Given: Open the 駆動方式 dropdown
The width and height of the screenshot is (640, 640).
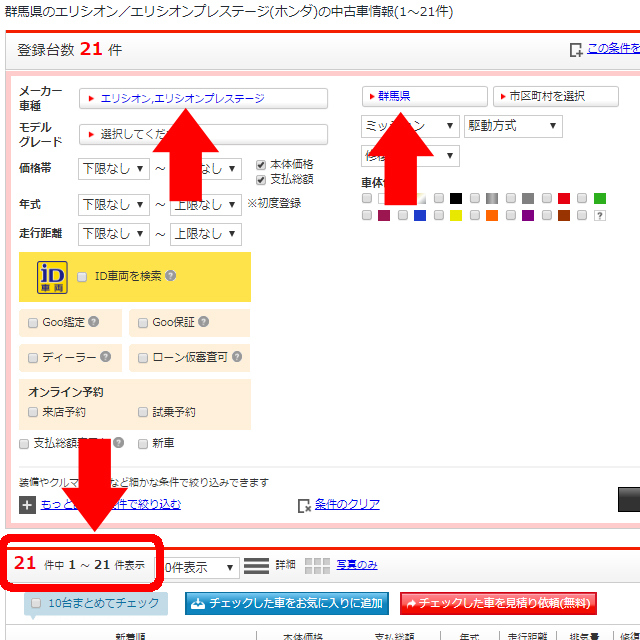Looking at the screenshot, I should (513, 126).
